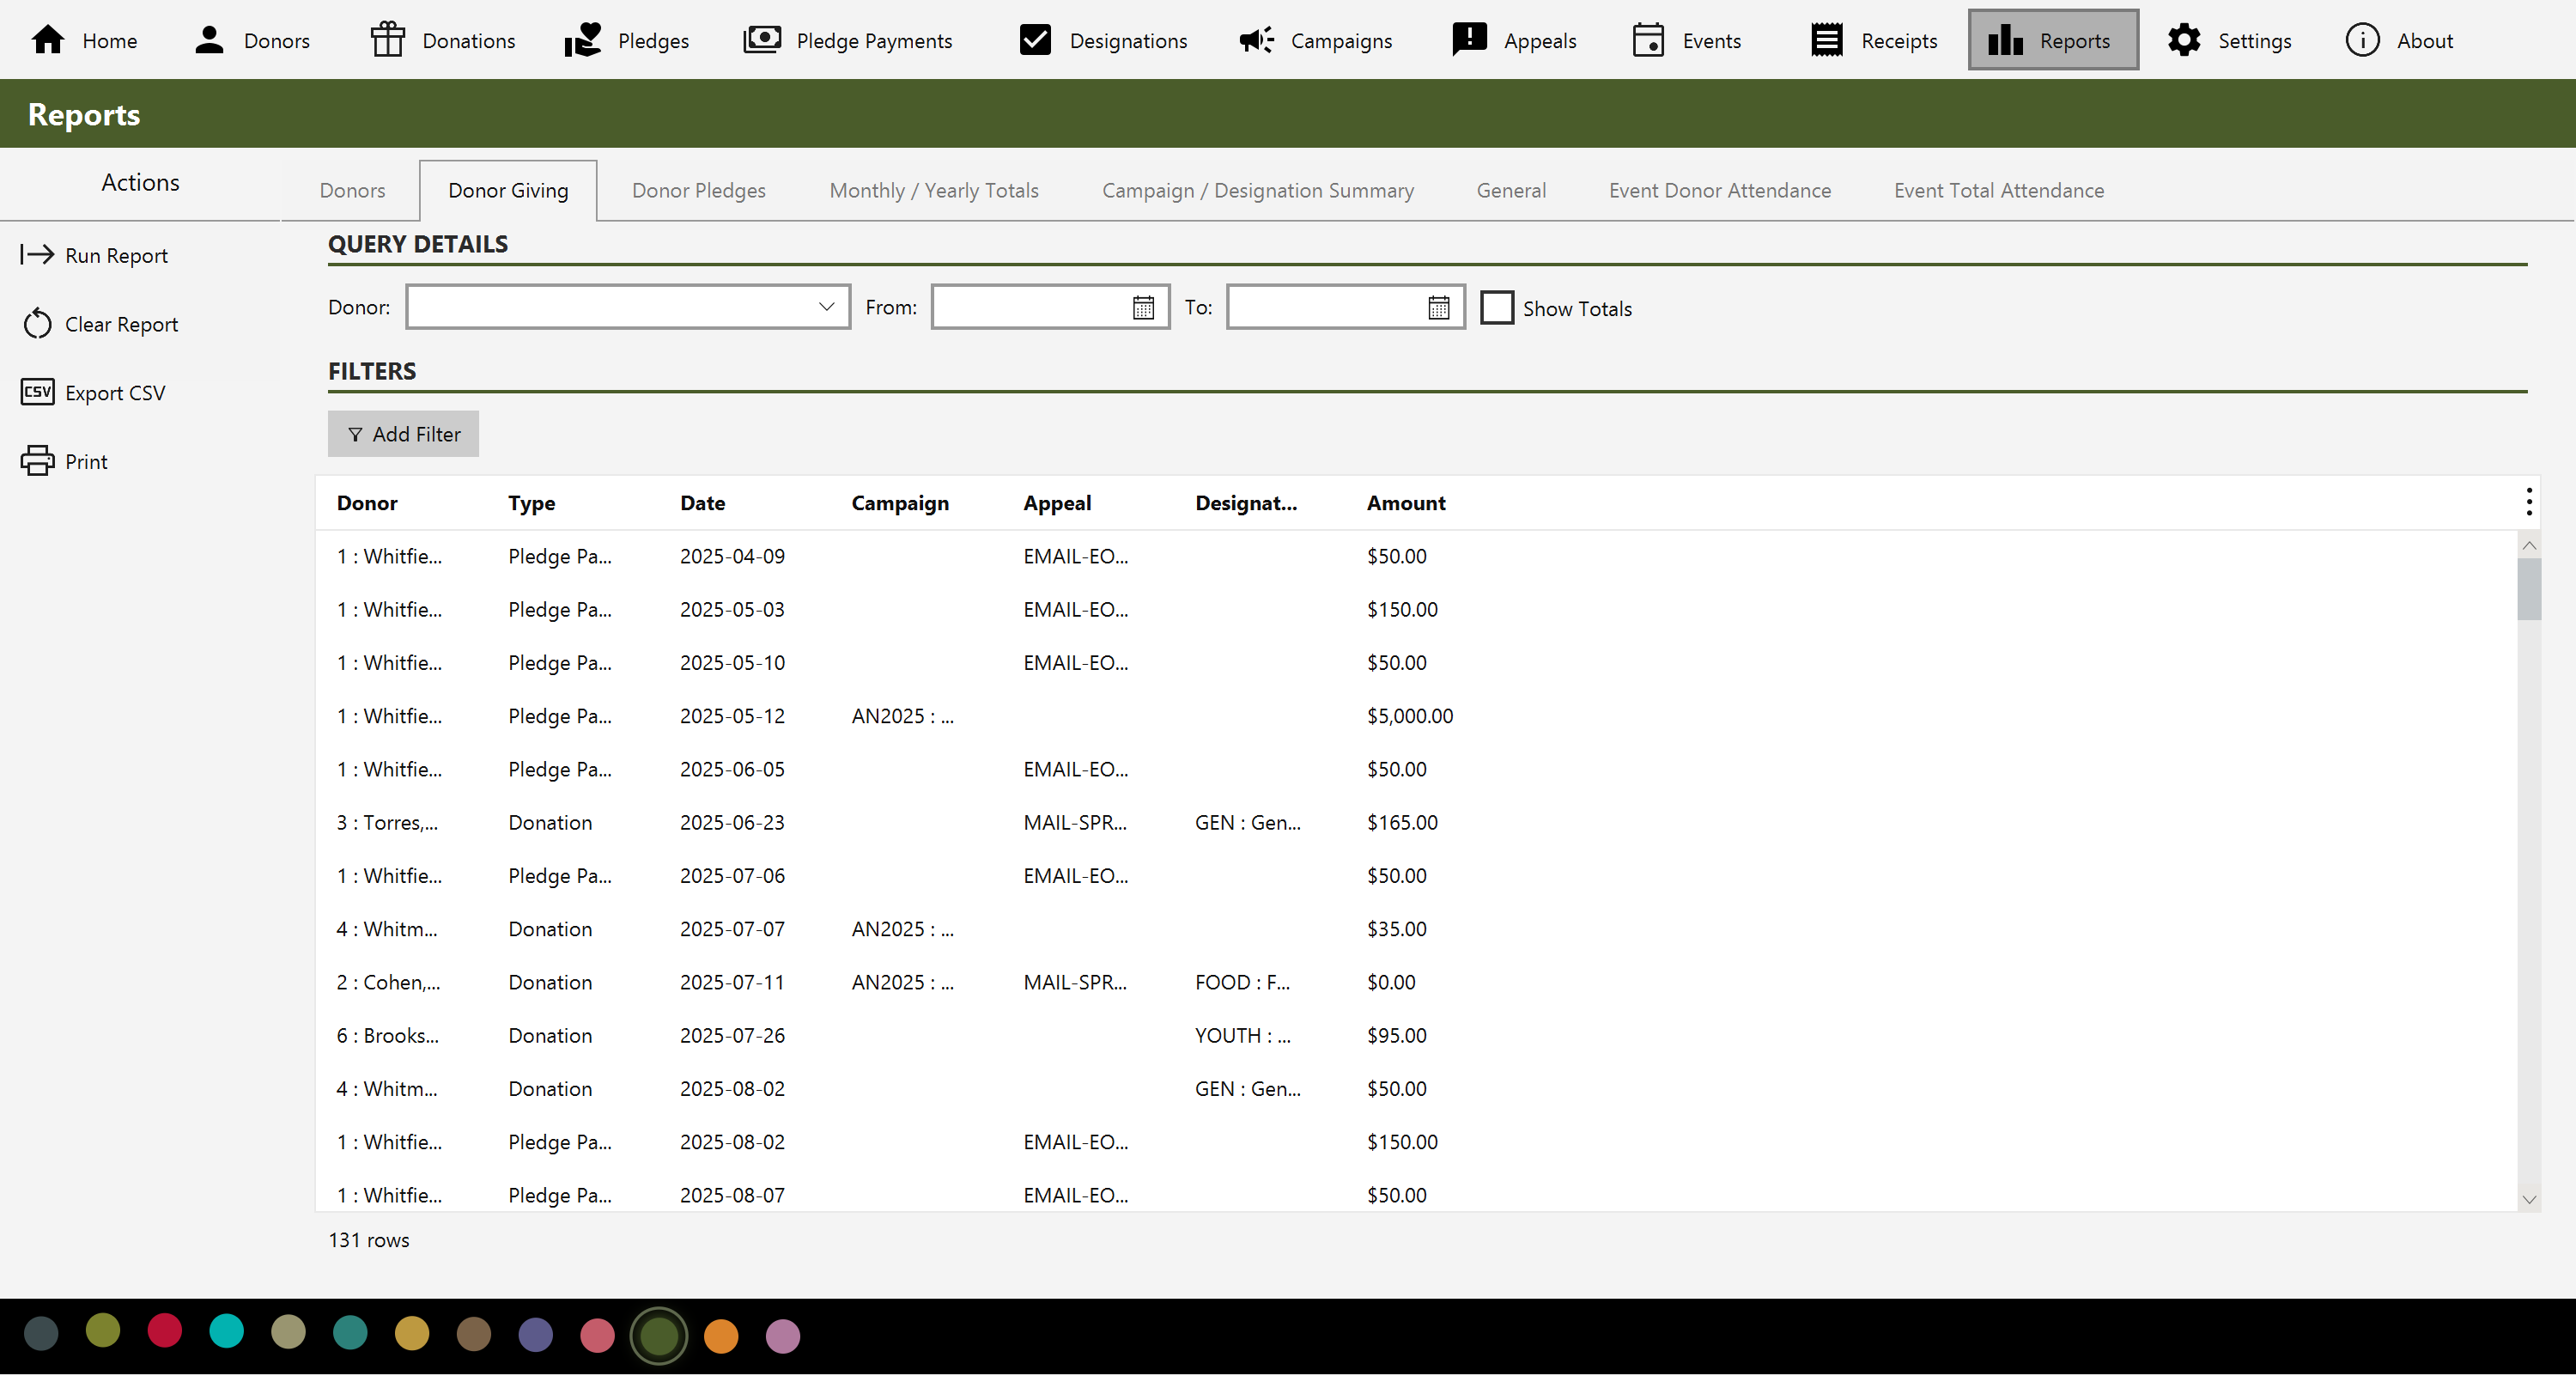This screenshot has height=1382, width=2576.
Task: Open the Designations checkmark icon
Action: click(x=1035, y=40)
